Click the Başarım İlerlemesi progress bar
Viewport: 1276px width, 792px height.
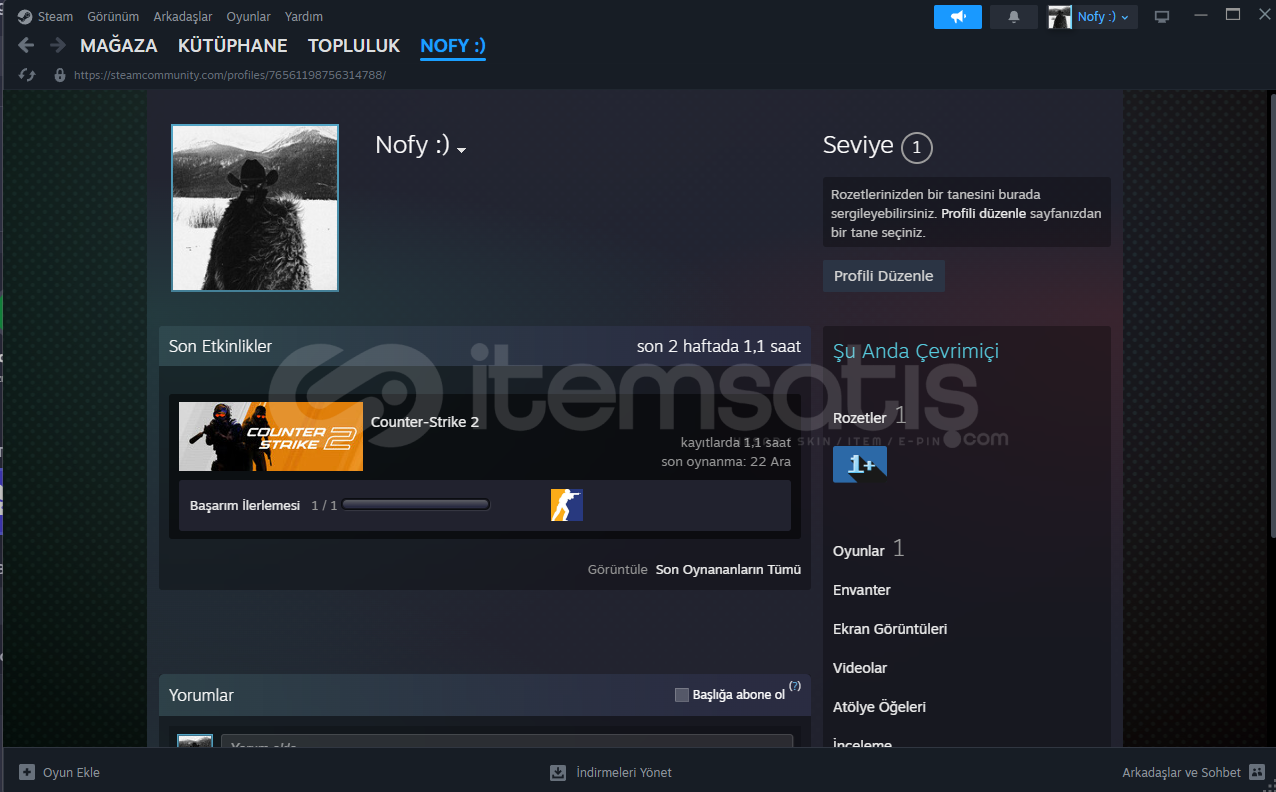tap(415, 505)
